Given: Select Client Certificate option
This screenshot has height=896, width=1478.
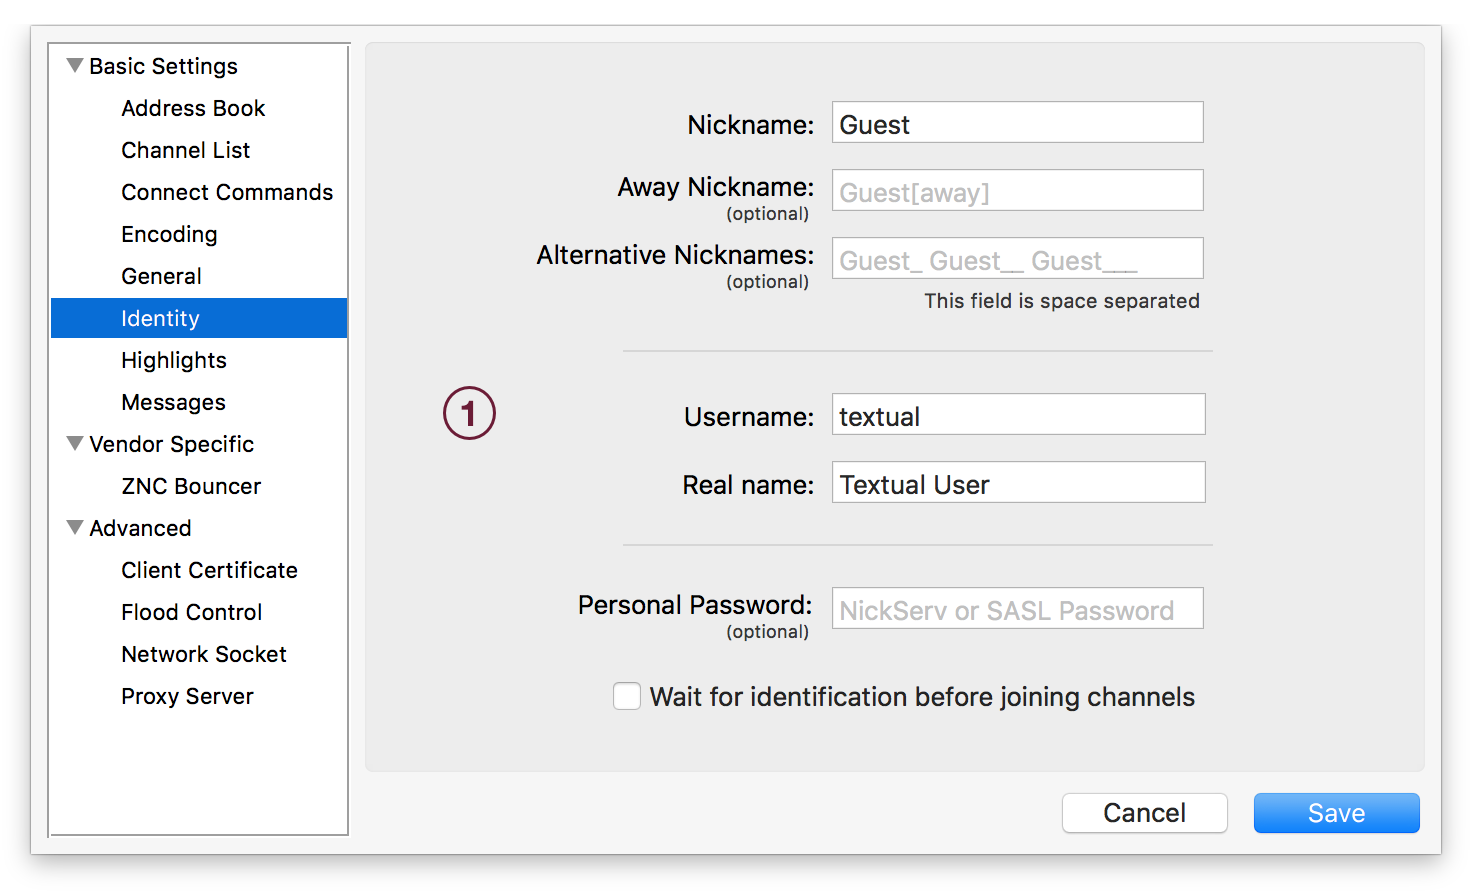Looking at the screenshot, I should tap(210, 570).
